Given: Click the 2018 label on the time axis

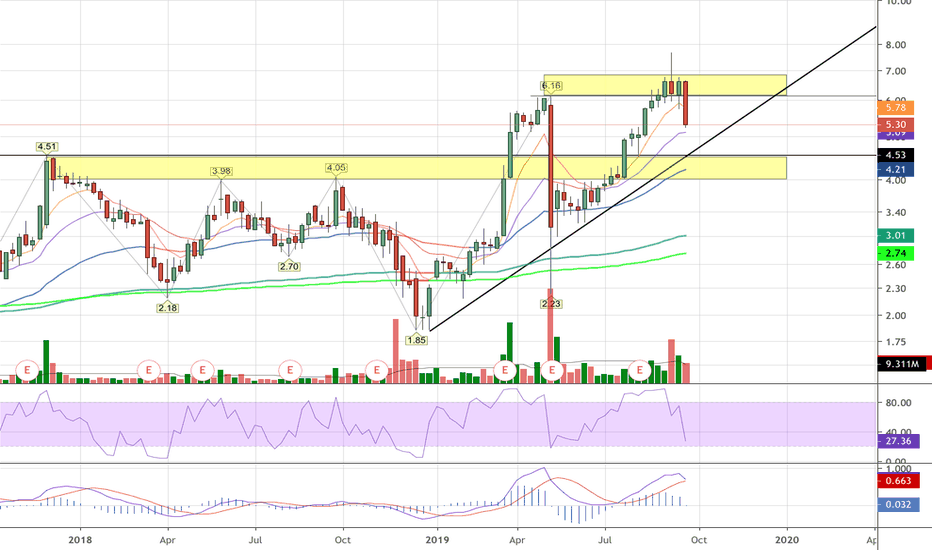Looking at the screenshot, I should [x=80, y=540].
